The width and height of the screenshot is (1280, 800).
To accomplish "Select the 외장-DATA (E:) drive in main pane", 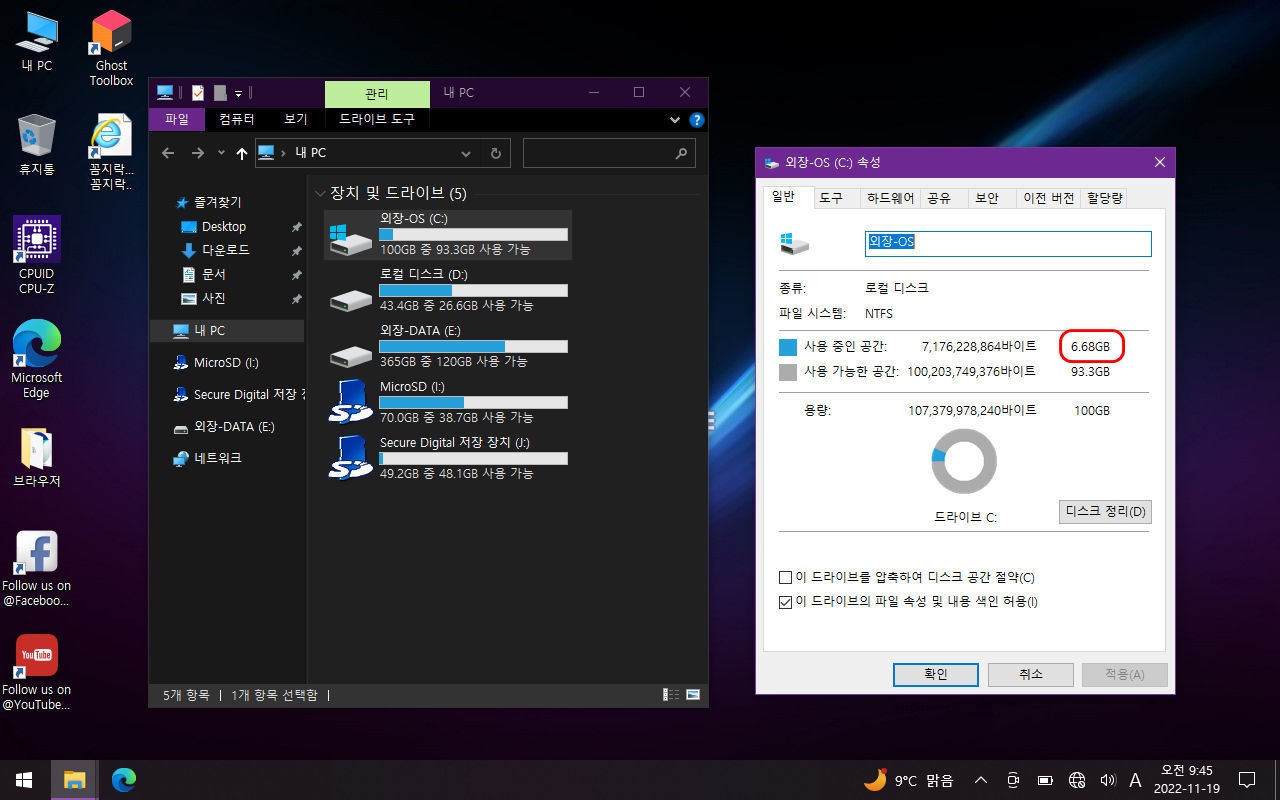I will 448,346.
